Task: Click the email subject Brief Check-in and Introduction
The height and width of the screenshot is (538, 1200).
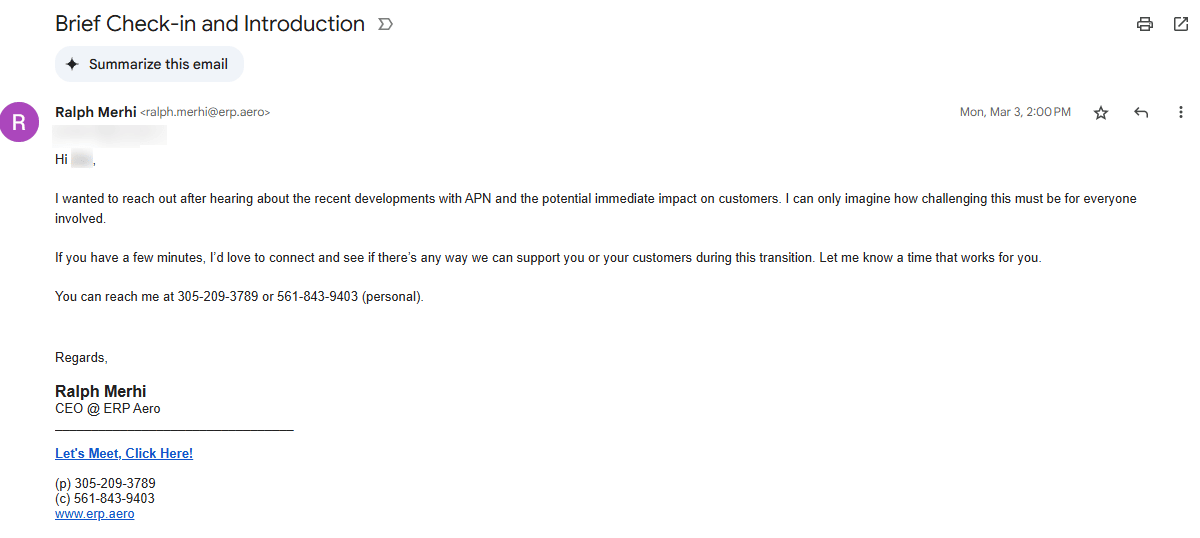Action: point(210,24)
